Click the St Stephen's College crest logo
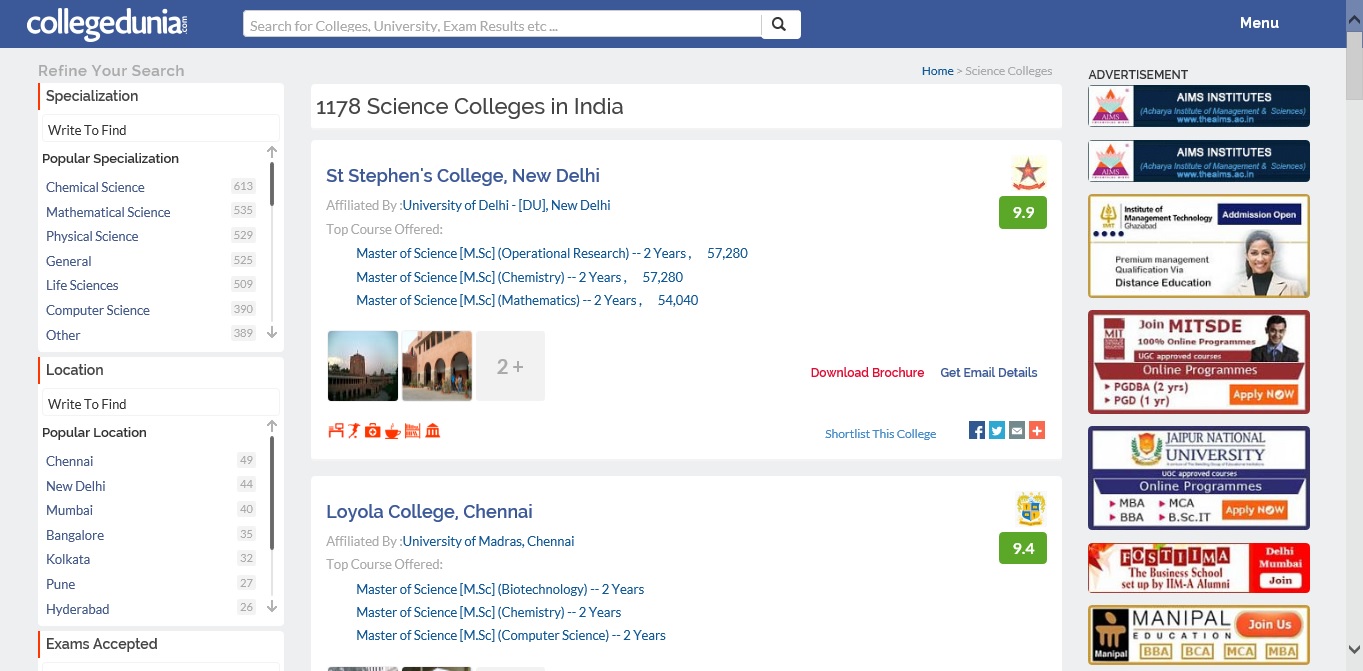 [x=1028, y=173]
